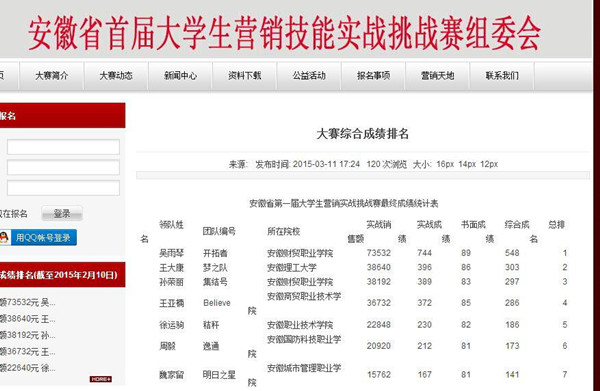Open ranking entry 38192元 孙...
This screenshot has width=600, height=391.
[x=28, y=335]
